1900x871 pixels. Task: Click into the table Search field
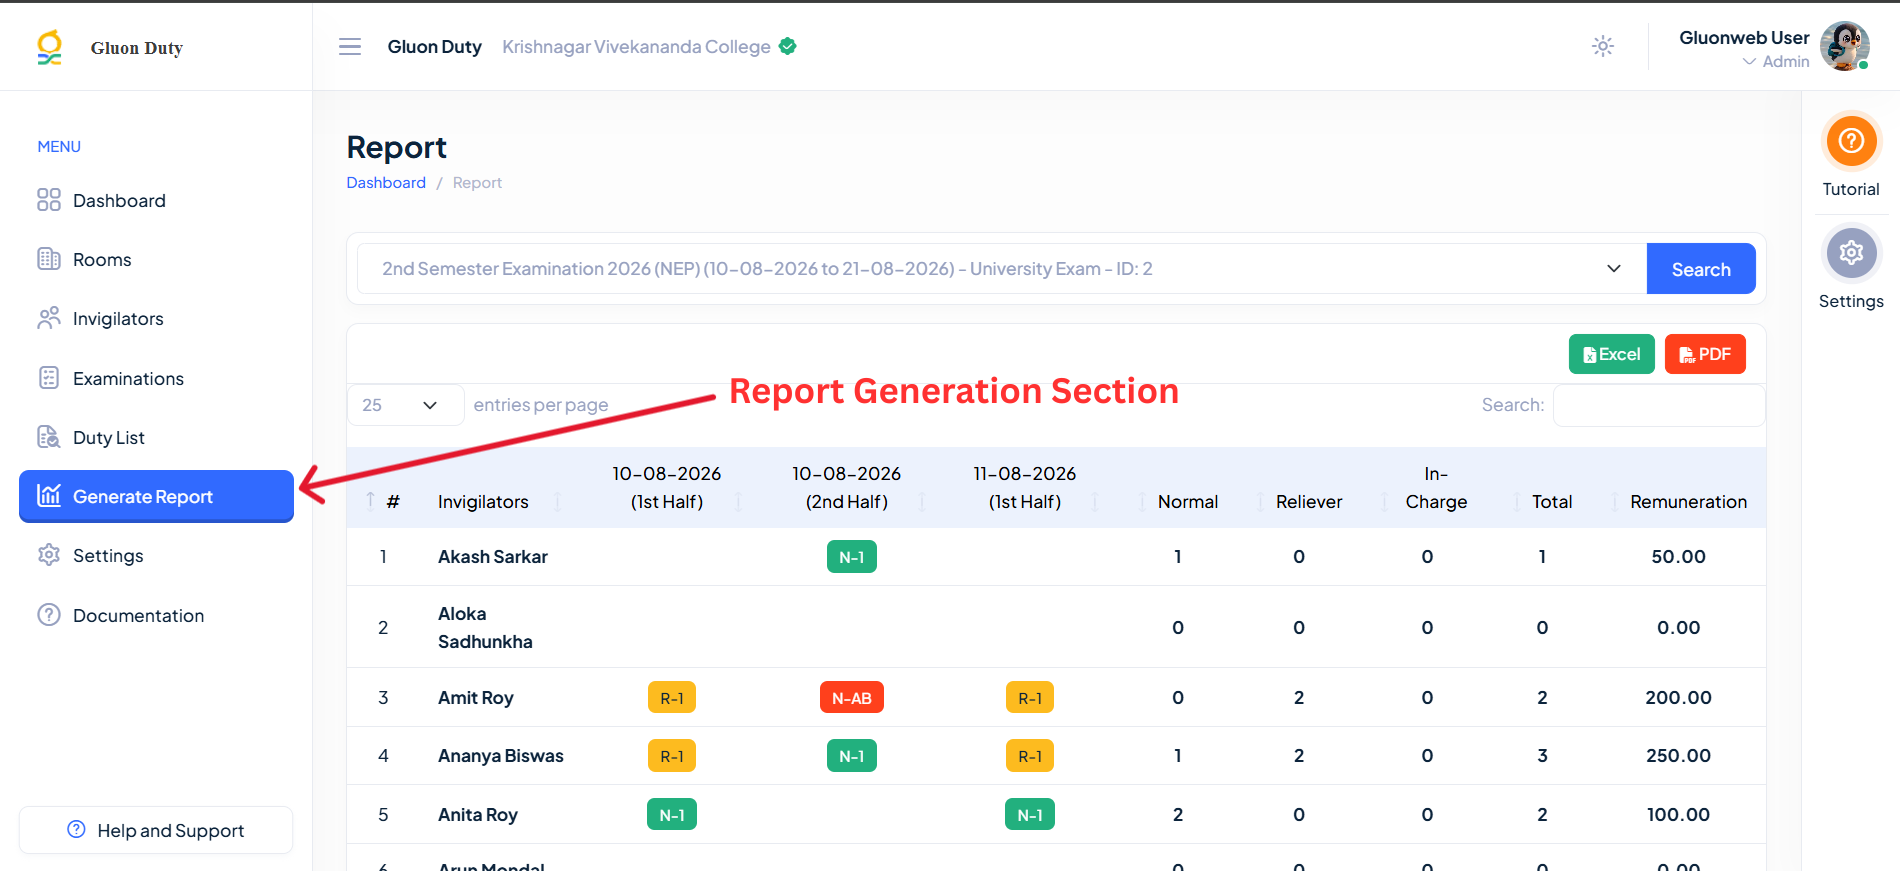(1659, 405)
